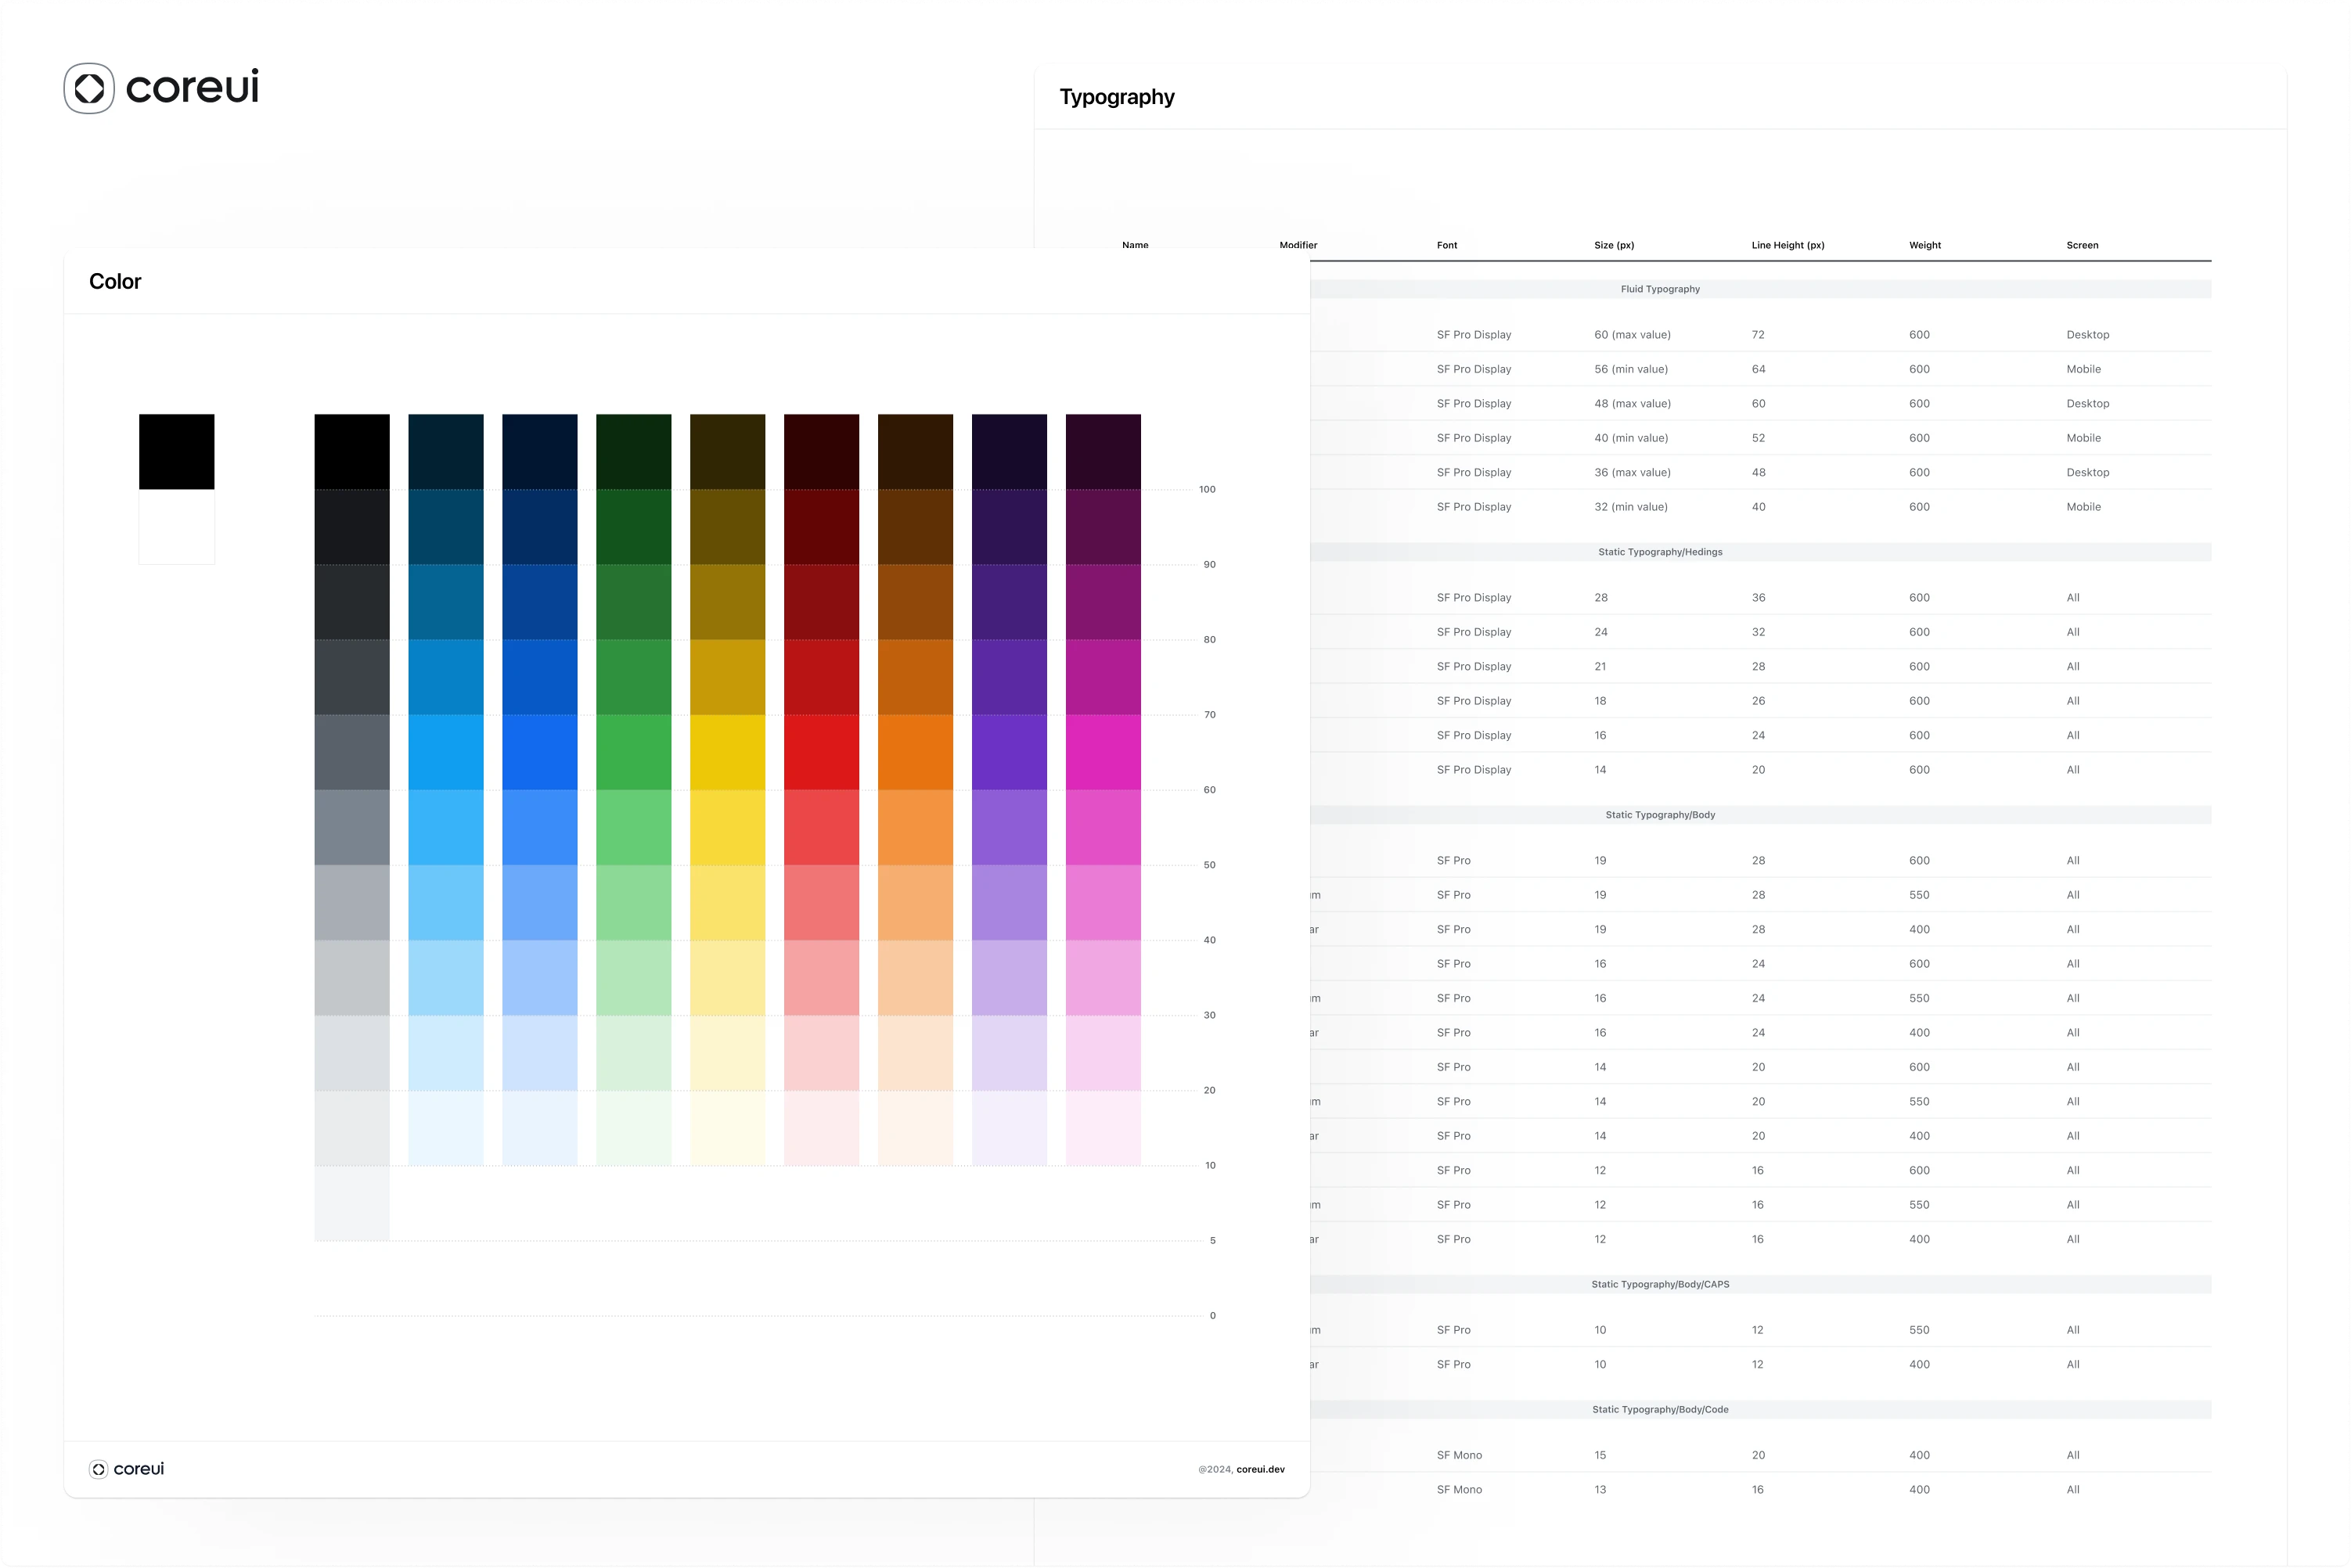The height and width of the screenshot is (1568, 2351).
Task: Click the SF Mono cell in the size 13 row
Action: pos(1459,1490)
